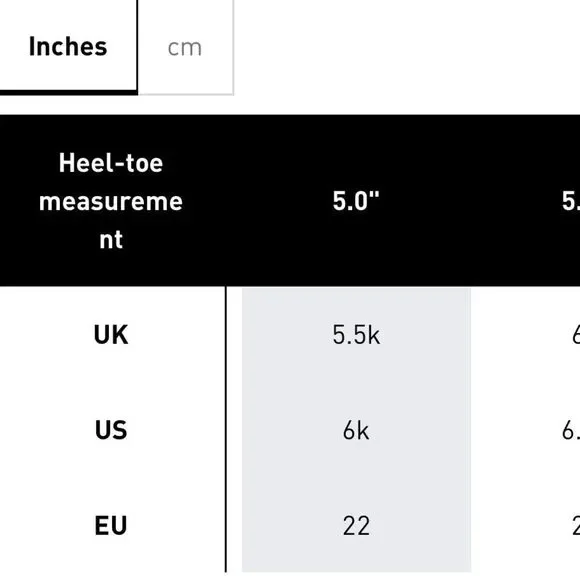The height and width of the screenshot is (580, 580).
Task: Switch to the cm unit tab
Action: click(185, 47)
